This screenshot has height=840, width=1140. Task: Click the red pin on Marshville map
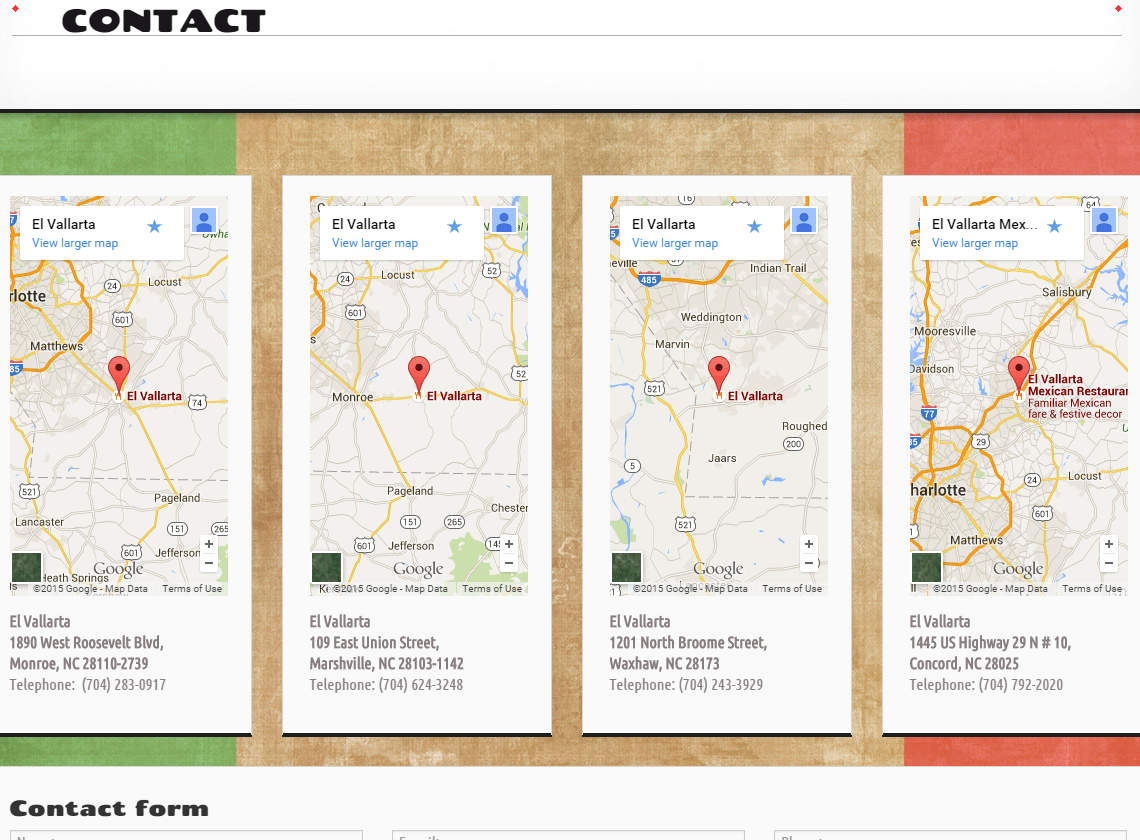click(419, 377)
